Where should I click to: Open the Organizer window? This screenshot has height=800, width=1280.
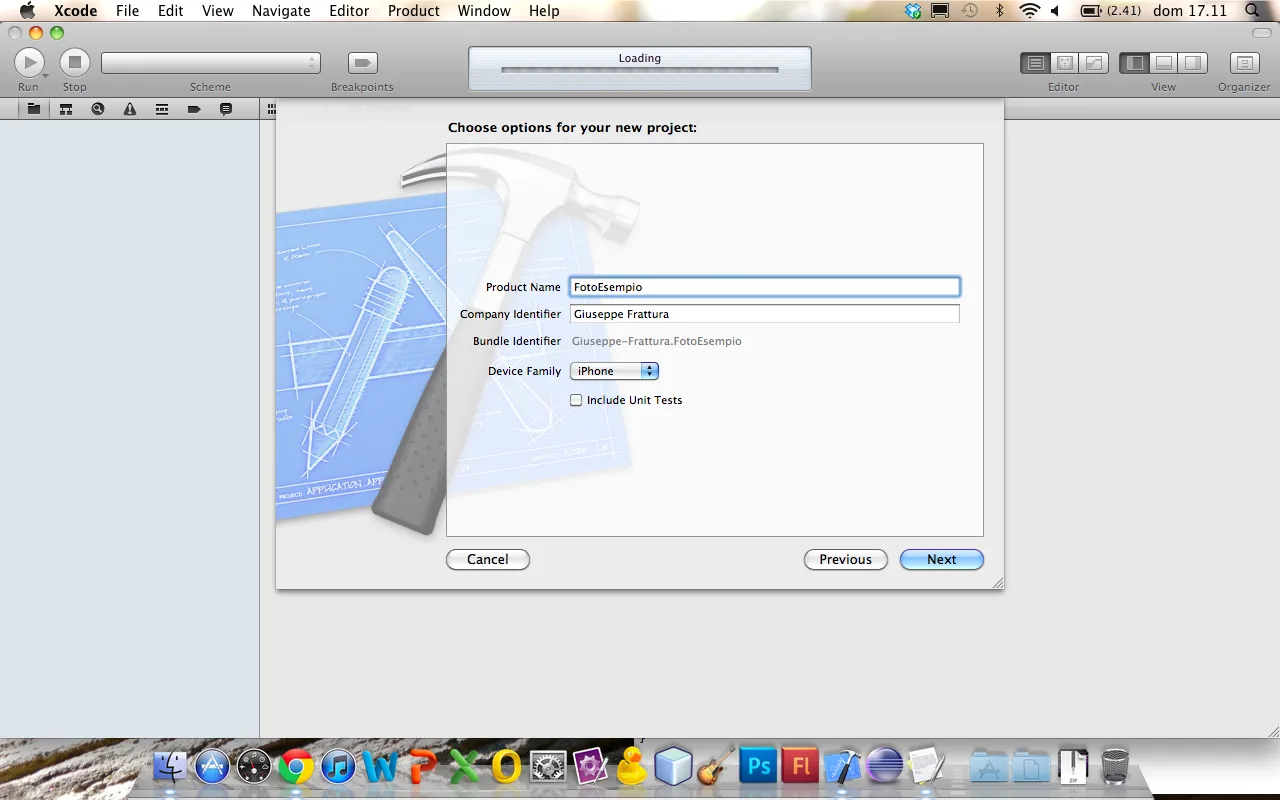pyautogui.click(x=1244, y=63)
